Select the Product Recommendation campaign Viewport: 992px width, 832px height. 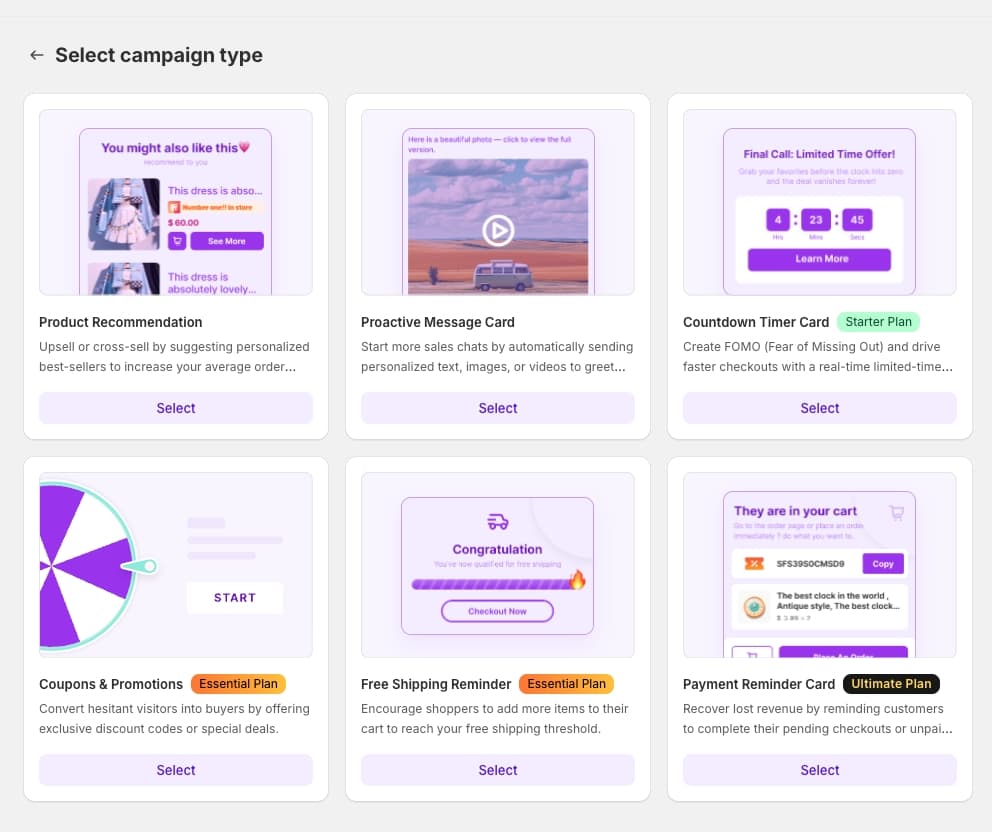point(176,408)
